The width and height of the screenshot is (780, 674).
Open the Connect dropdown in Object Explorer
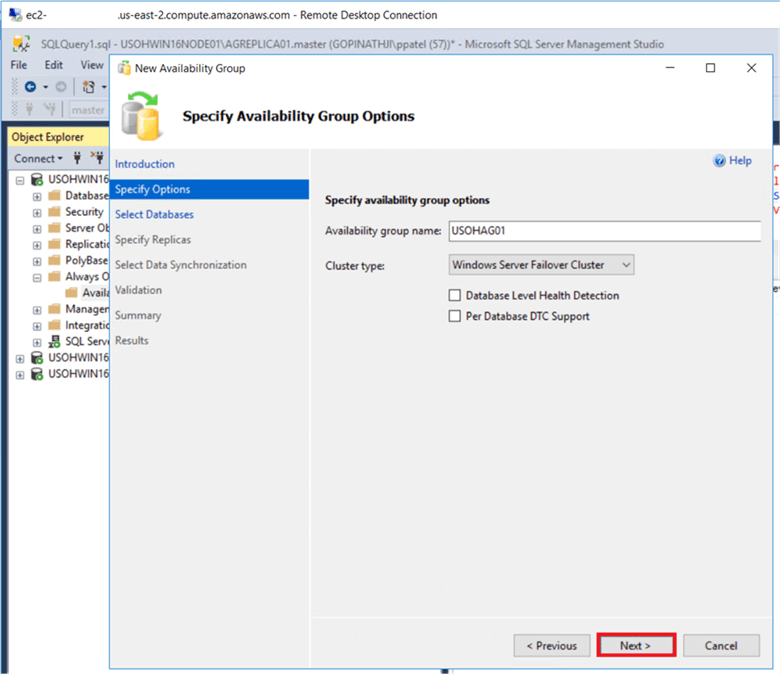pos(38,158)
